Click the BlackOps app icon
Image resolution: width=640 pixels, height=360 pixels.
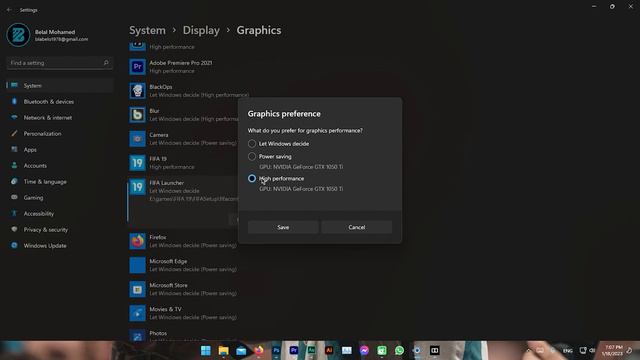tap(138, 91)
